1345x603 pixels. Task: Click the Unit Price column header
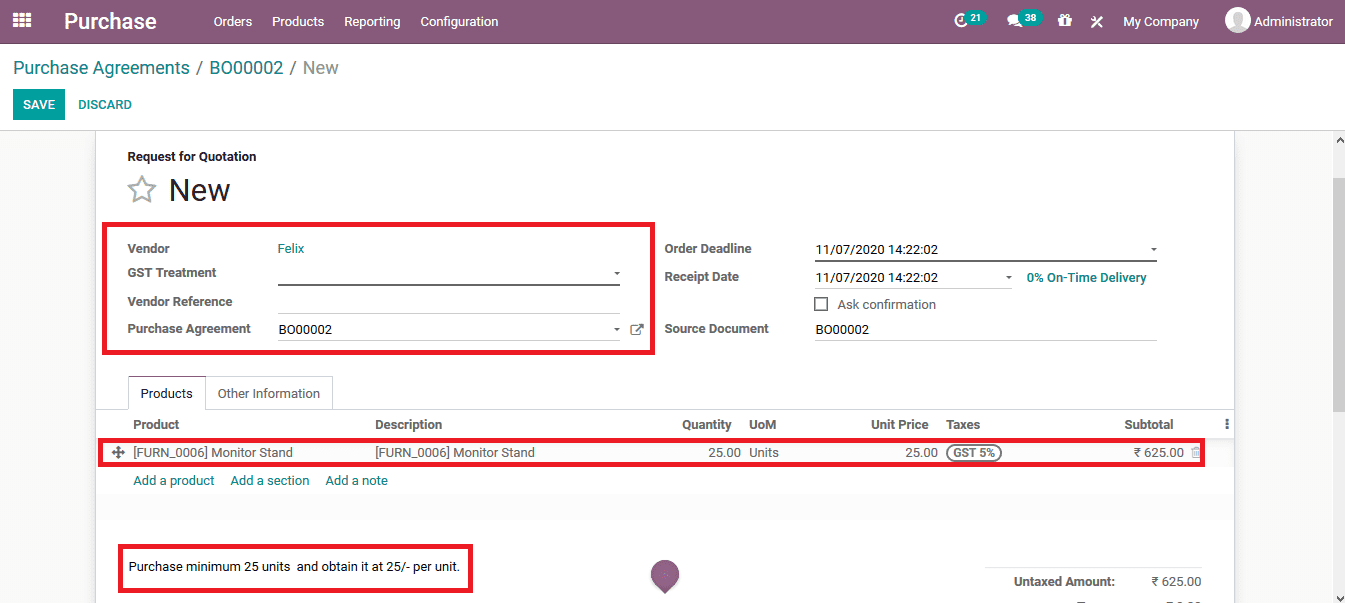[899, 425]
